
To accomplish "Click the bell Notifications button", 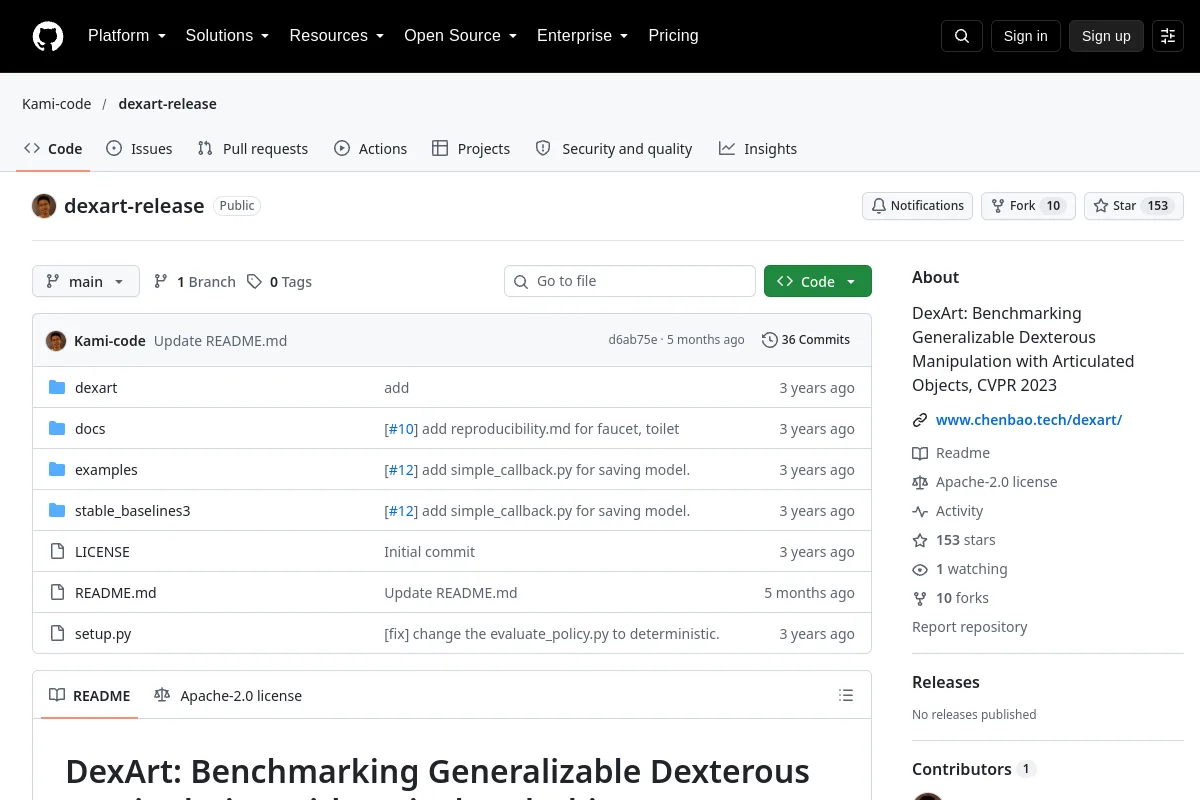I will (917, 206).
